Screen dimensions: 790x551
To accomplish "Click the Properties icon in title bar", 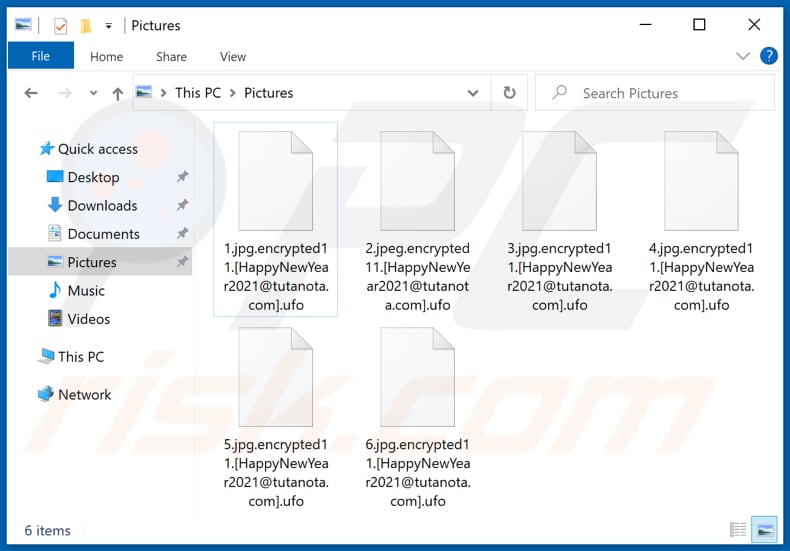I will pyautogui.click(x=59, y=25).
